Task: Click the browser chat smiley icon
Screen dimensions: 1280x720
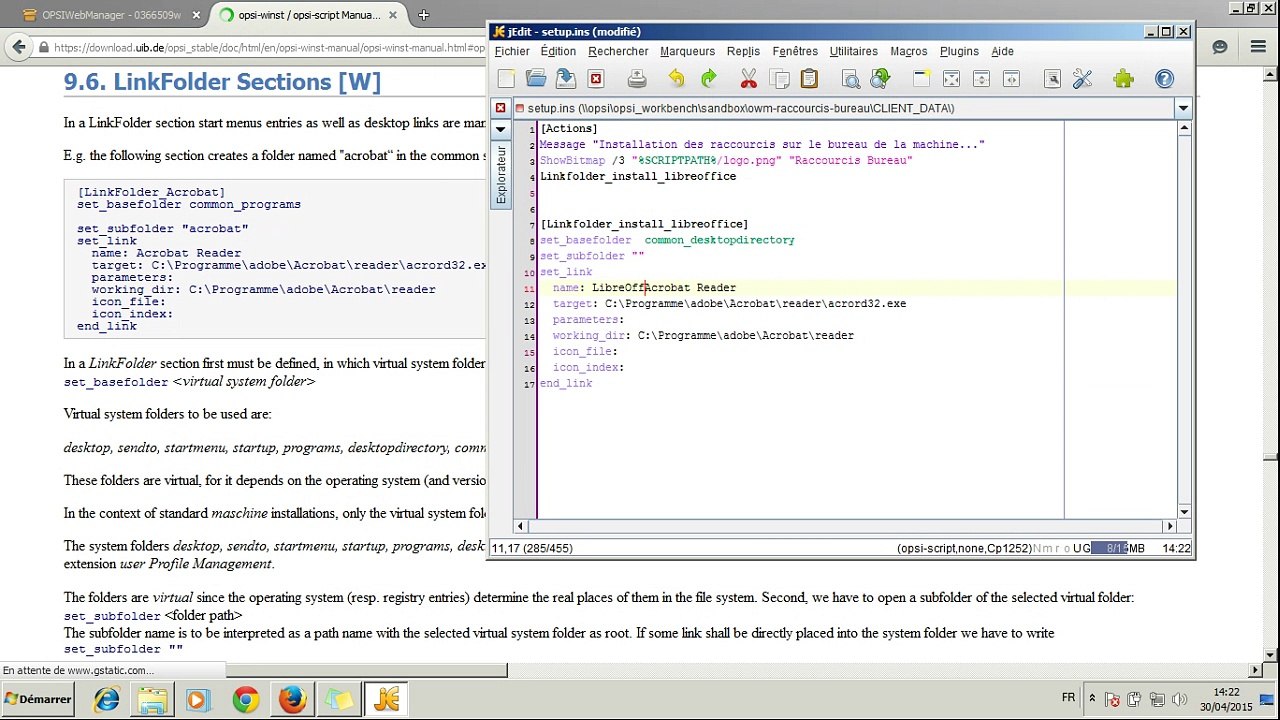Action: 1219,47
